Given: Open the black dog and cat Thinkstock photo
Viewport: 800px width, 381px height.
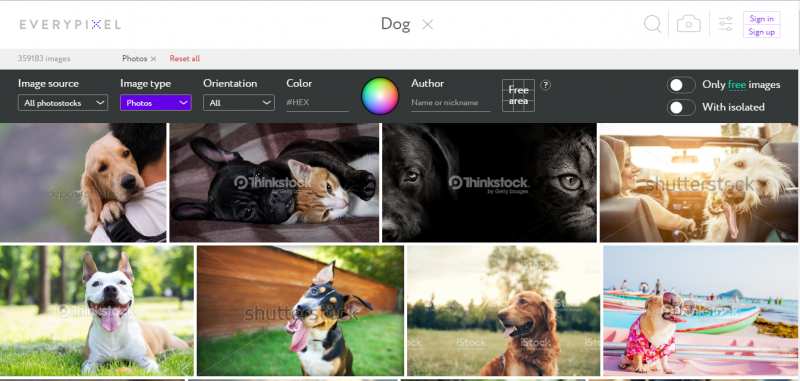Looking at the screenshot, I should [x=489, y=183].
